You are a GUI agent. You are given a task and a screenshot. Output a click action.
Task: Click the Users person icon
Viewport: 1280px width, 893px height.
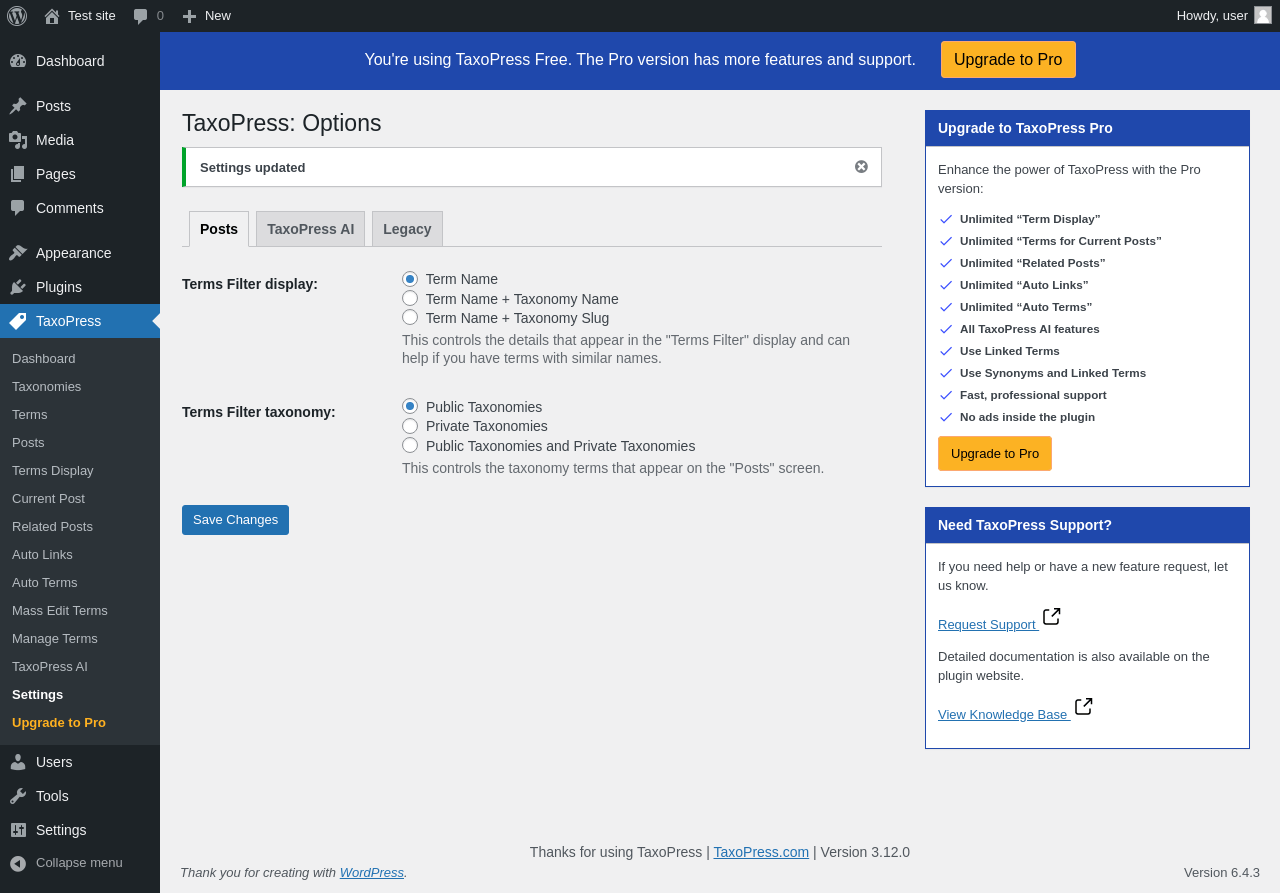click(x=18, y=762)
